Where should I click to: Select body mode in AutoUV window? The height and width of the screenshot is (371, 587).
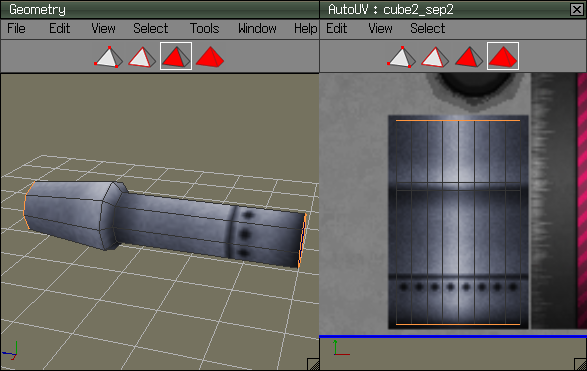(x=503, y=56)
